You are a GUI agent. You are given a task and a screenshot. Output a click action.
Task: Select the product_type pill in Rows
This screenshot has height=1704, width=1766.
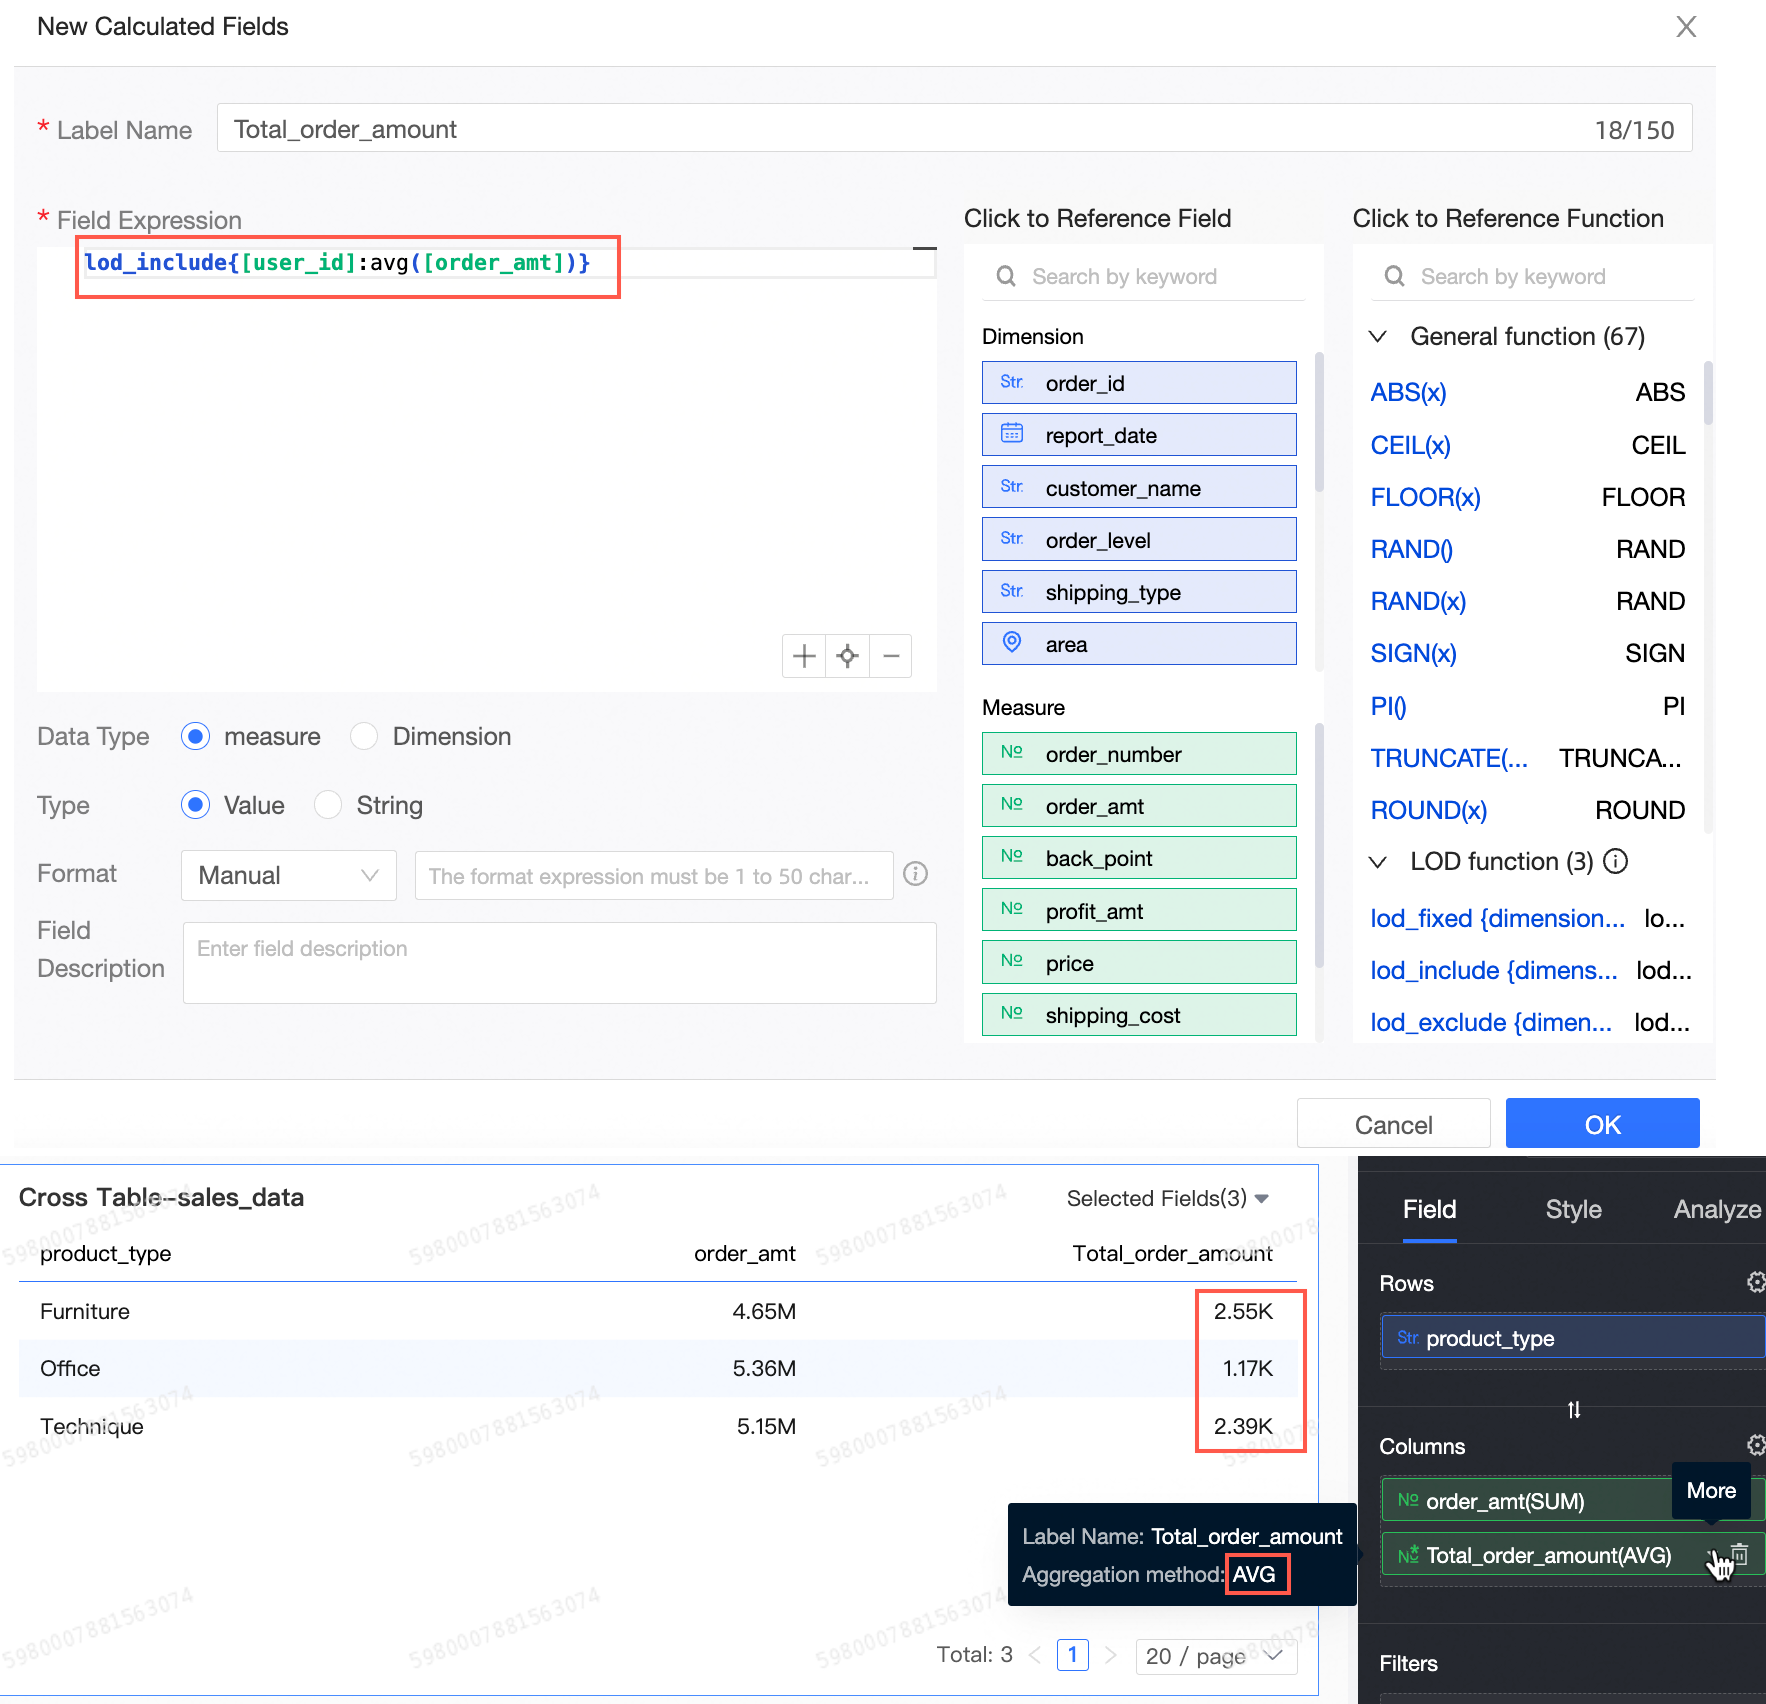[x=1573, y=1337]
